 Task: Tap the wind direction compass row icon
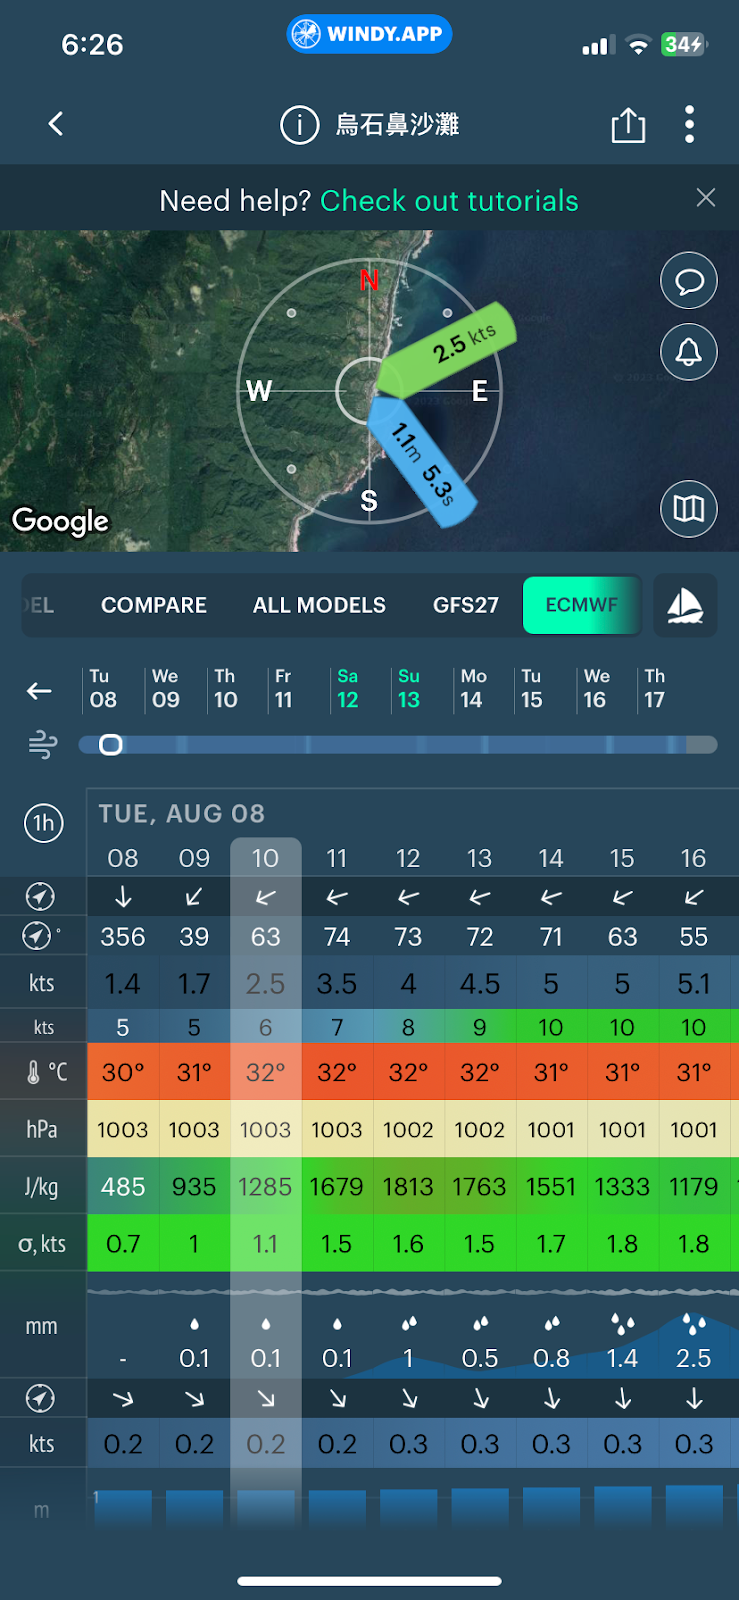tap(40, 896)
